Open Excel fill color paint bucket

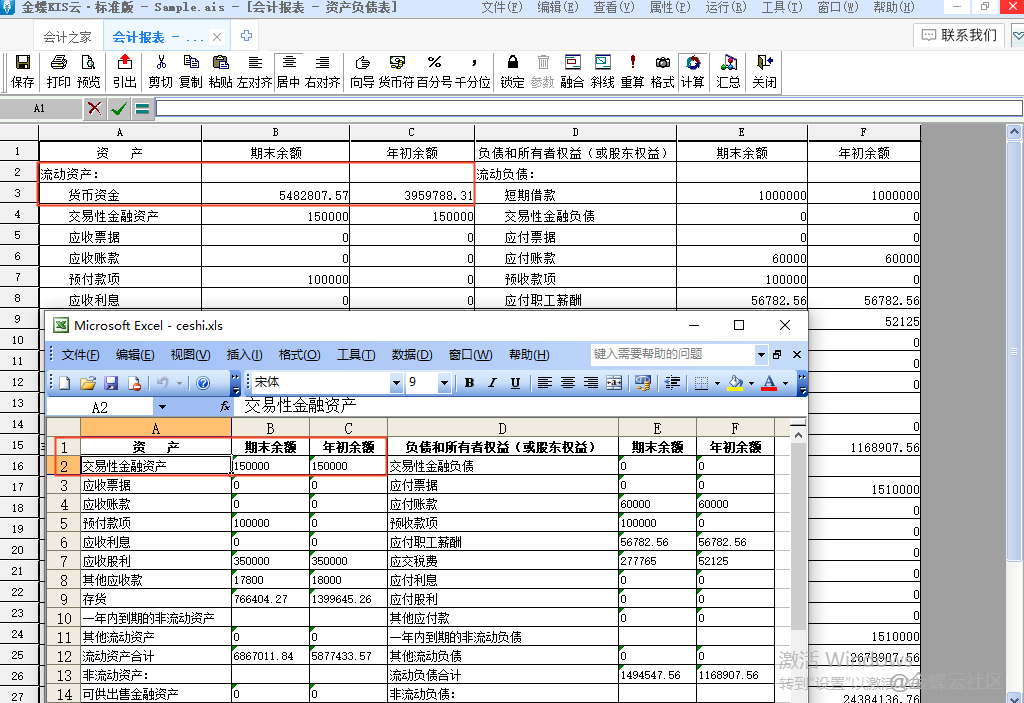(735, 383)
